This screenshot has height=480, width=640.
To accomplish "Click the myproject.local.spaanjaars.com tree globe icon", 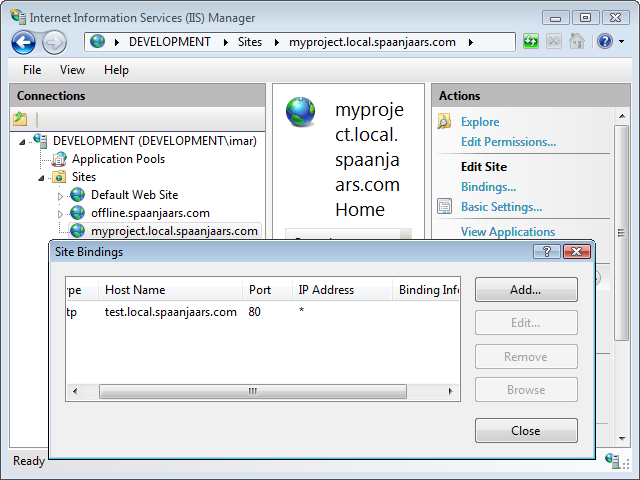I will pos(78,231).
